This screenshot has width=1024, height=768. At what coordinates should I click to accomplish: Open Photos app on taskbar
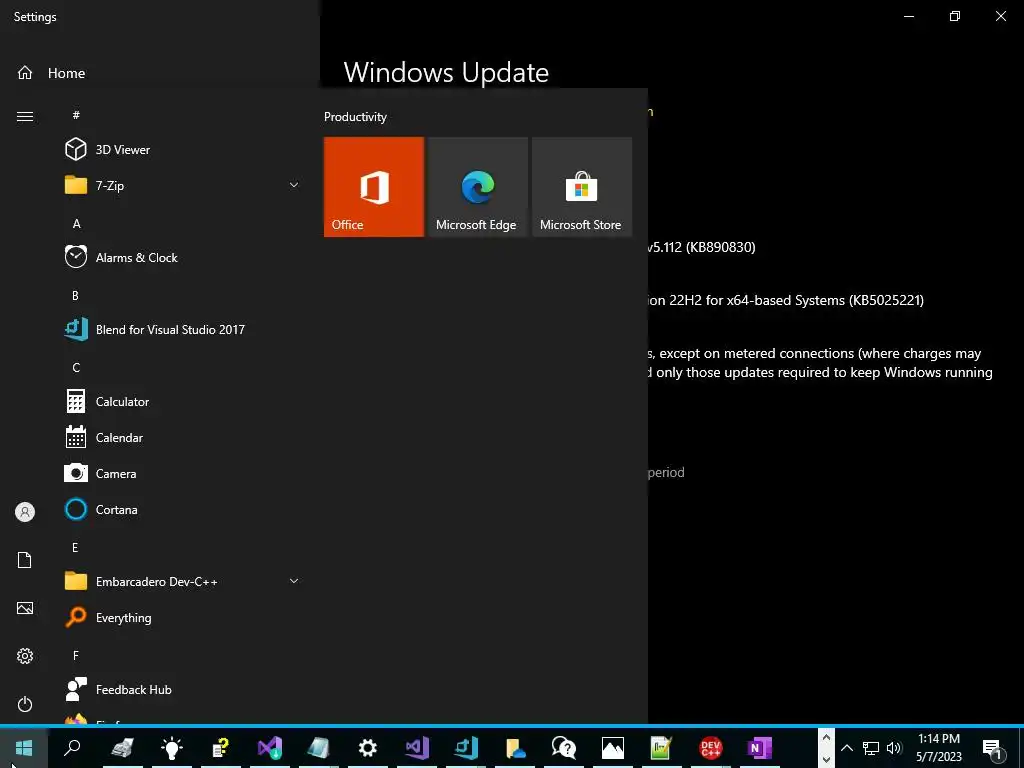[x=613, y=748]
